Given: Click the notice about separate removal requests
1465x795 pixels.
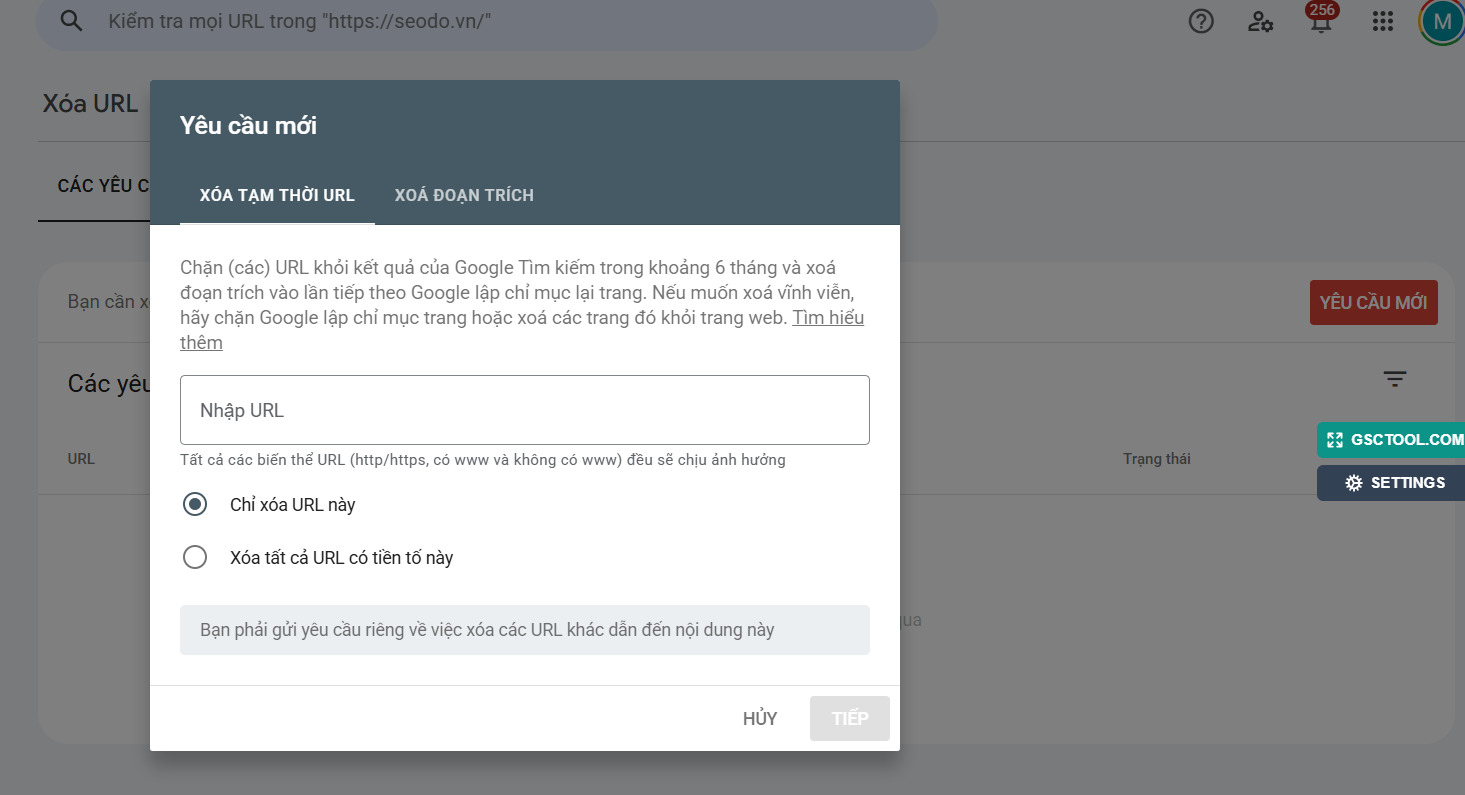Looking at the screenshot, I should tap(525, 630).
